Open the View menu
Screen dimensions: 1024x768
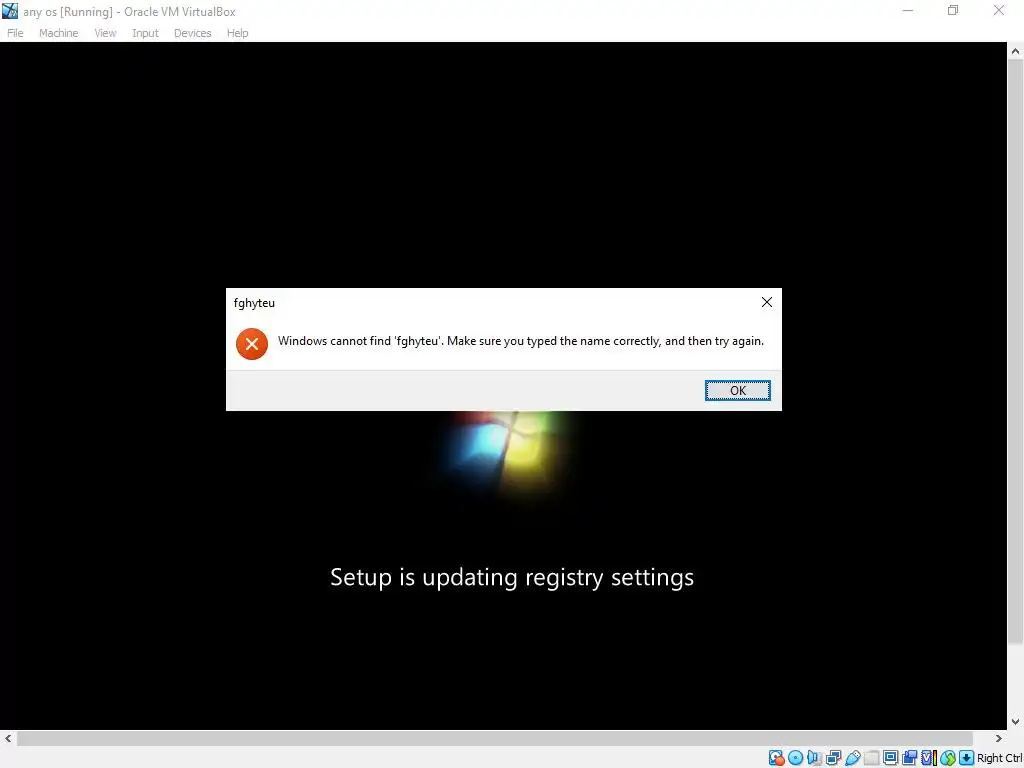pos(105,33)
